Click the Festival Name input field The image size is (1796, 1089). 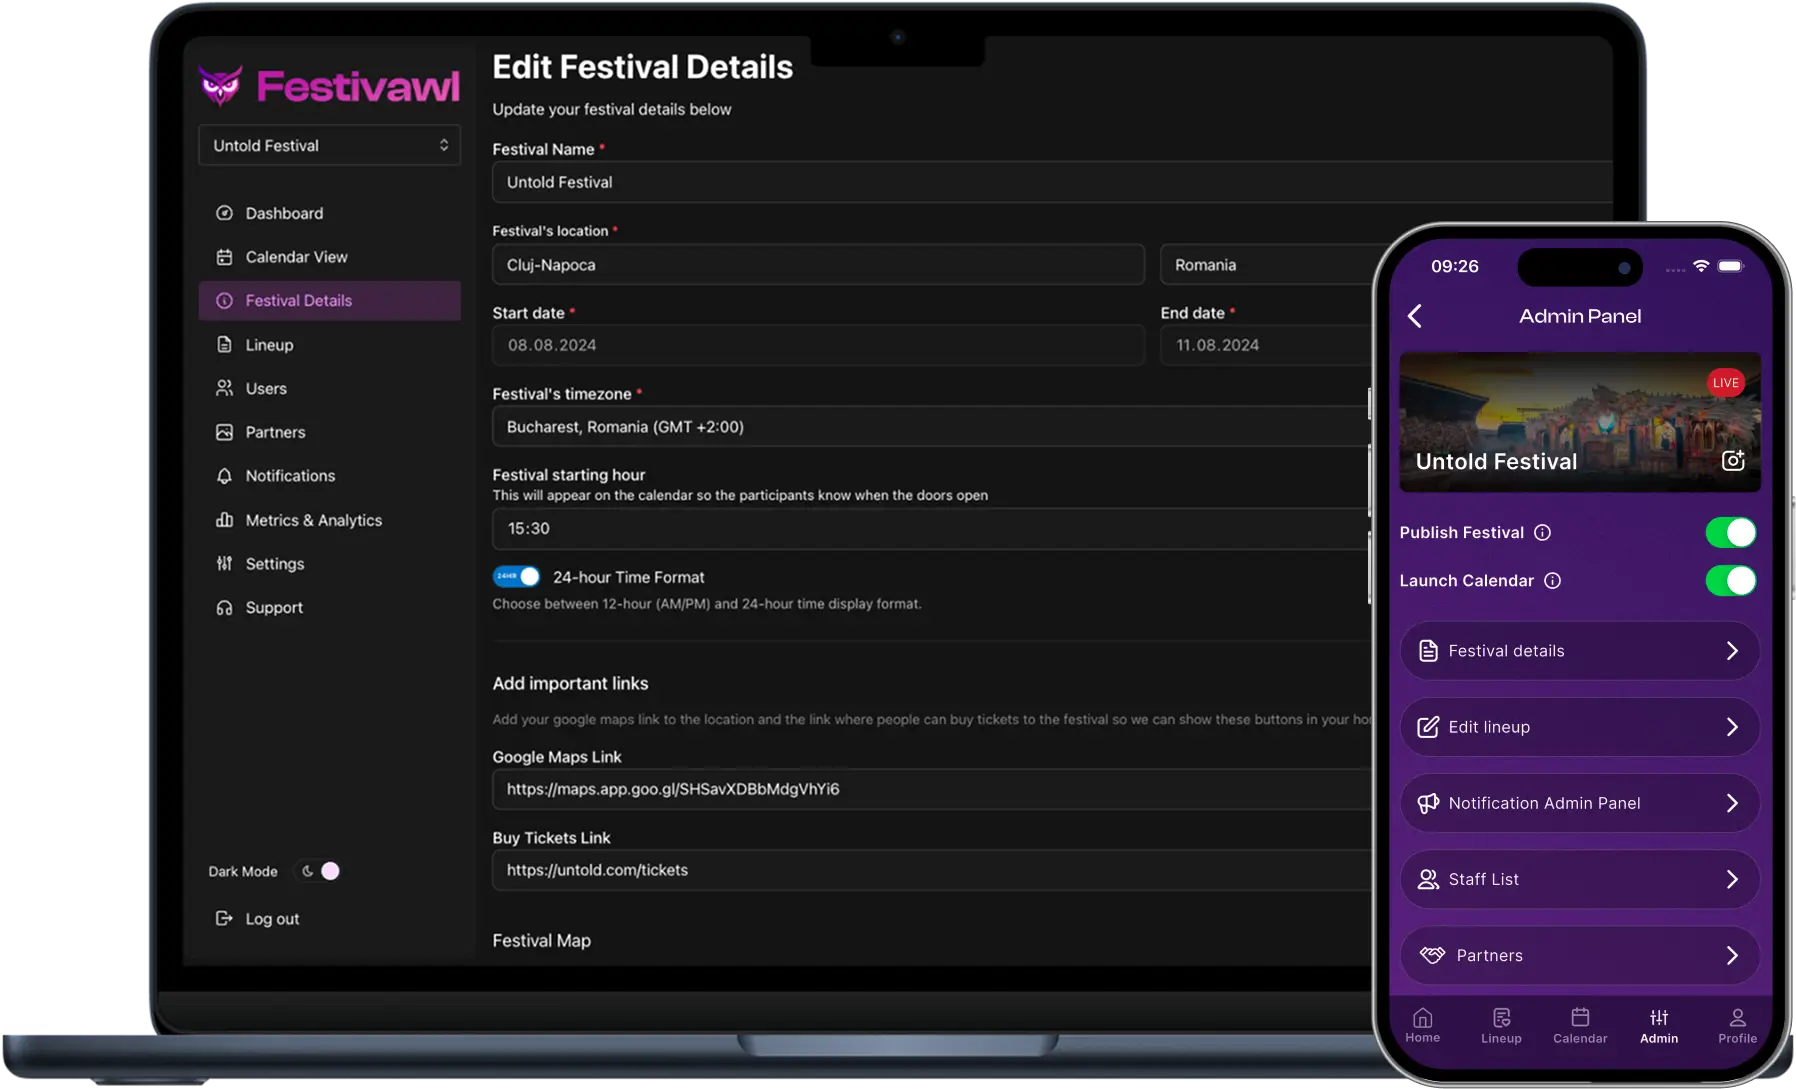click(x=1052, y=182)
